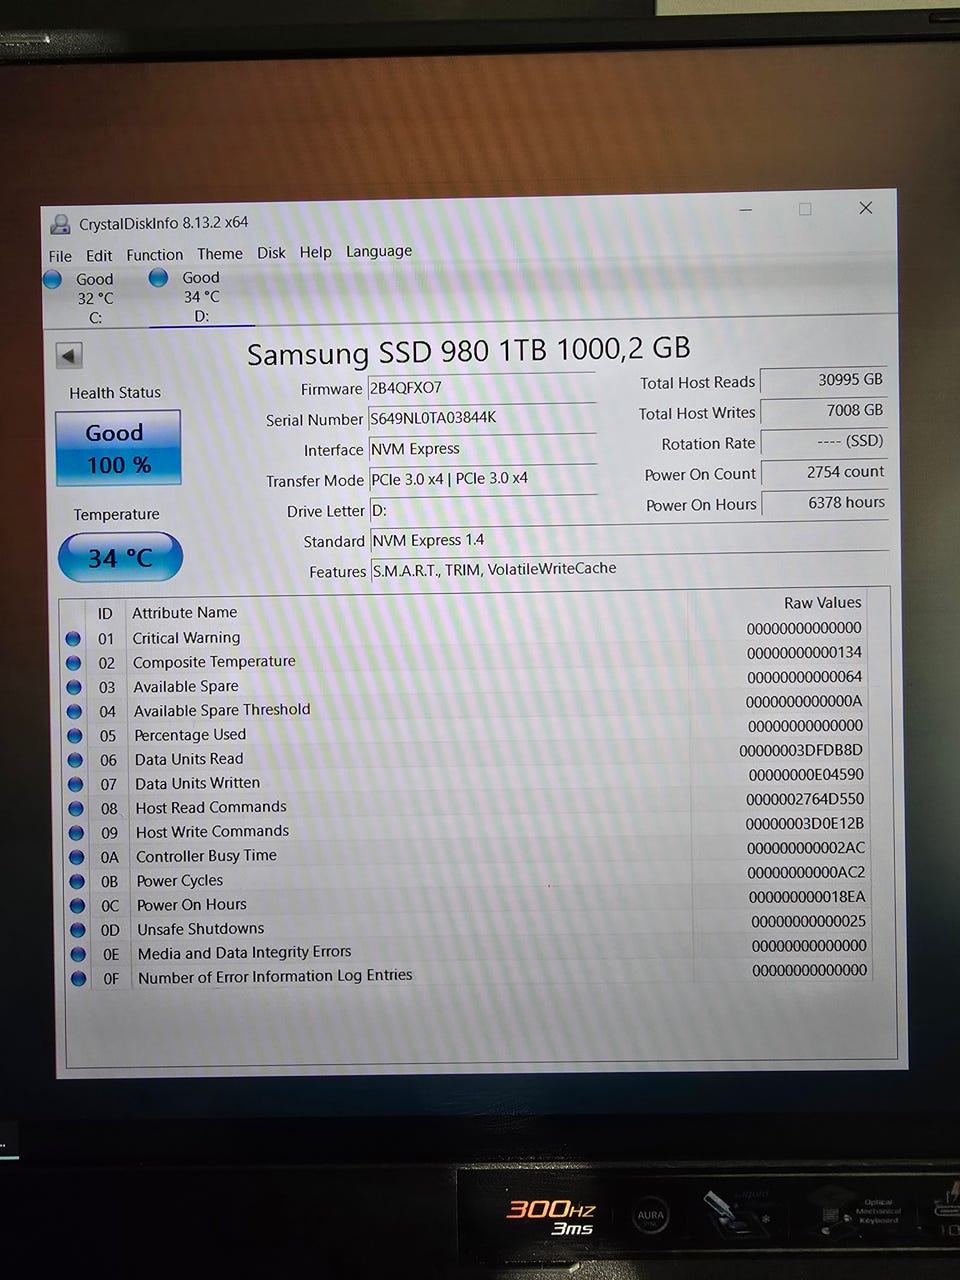Click Power On Count value 2754 count

[x=825, y=472]
